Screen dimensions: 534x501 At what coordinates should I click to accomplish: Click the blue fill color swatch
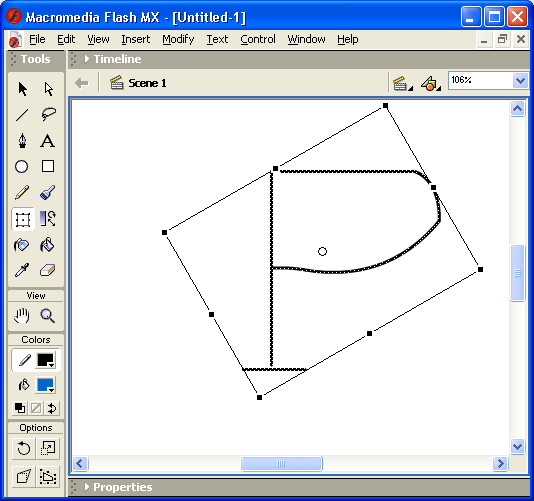click(45, 386)
